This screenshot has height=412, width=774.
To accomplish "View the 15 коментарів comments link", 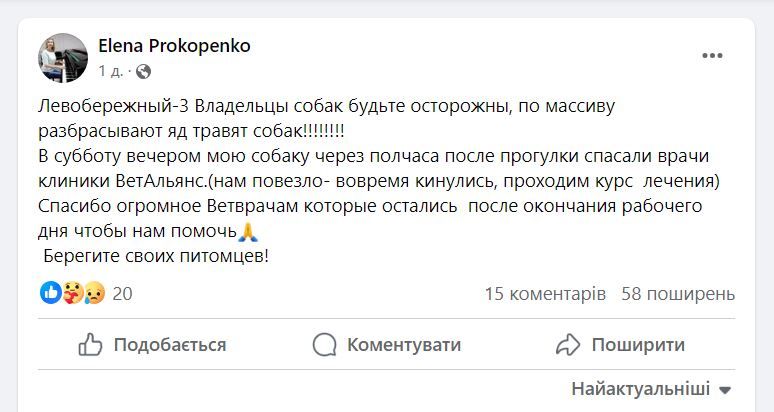I will pyautogui.click(x=545, y=294).
